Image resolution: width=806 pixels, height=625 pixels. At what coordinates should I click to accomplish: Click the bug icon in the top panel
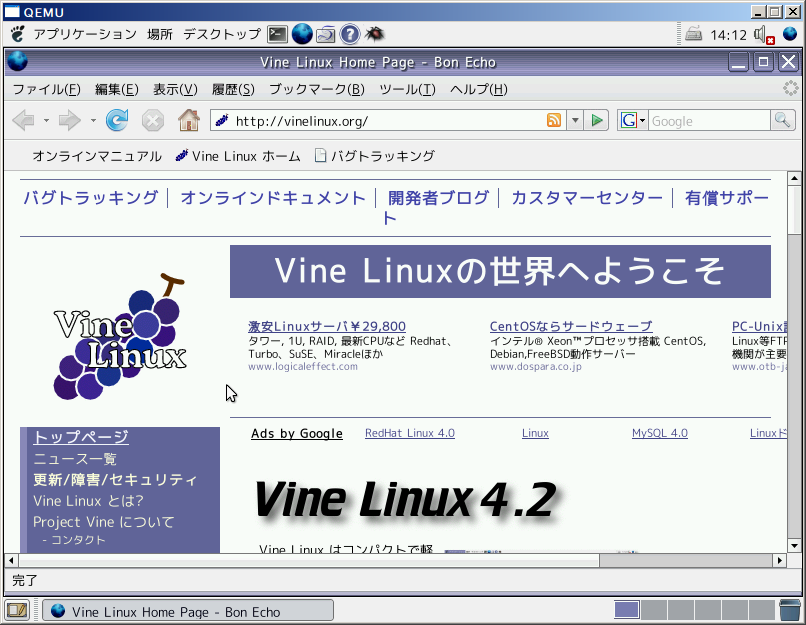point(374,34)
